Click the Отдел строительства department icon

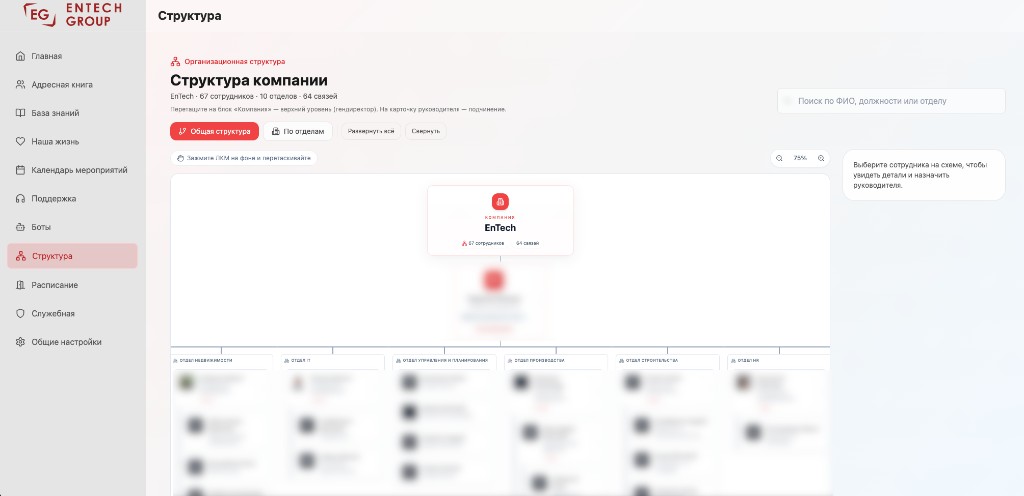pyautogui.click(x=621, y=360)
